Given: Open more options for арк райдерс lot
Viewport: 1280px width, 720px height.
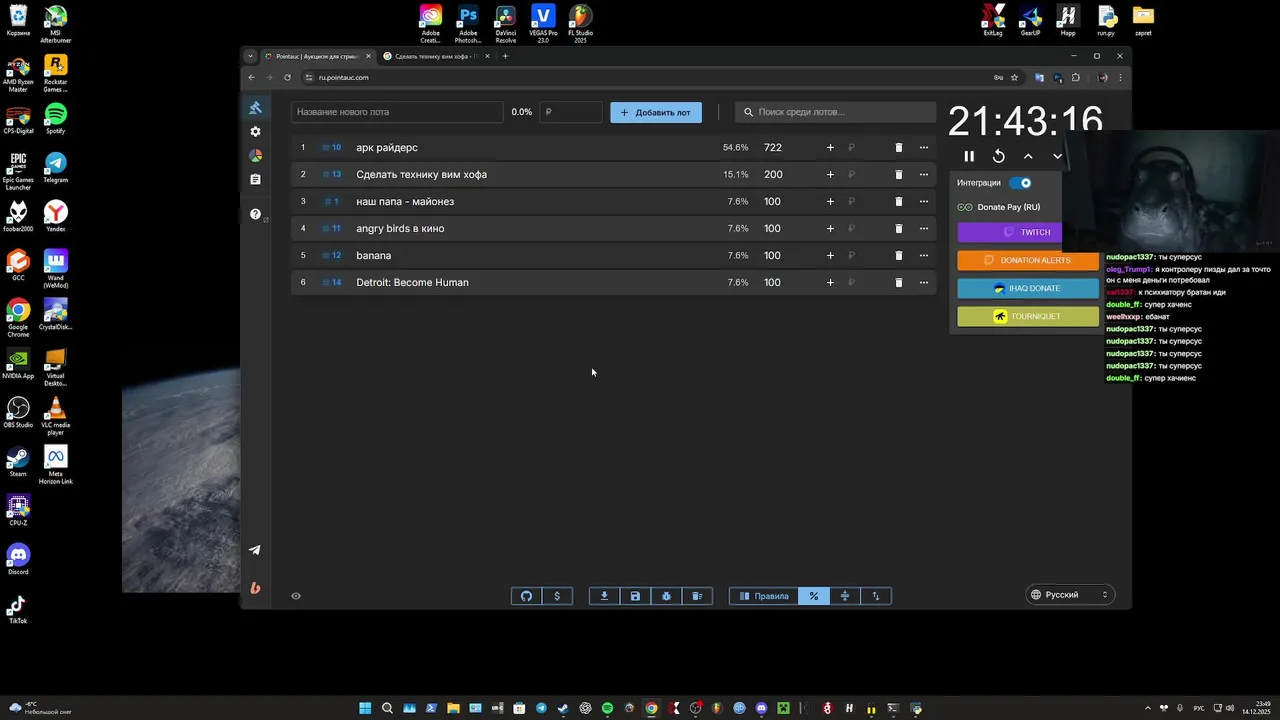Looking at the screenshot, I should click(x=924, y=147).
